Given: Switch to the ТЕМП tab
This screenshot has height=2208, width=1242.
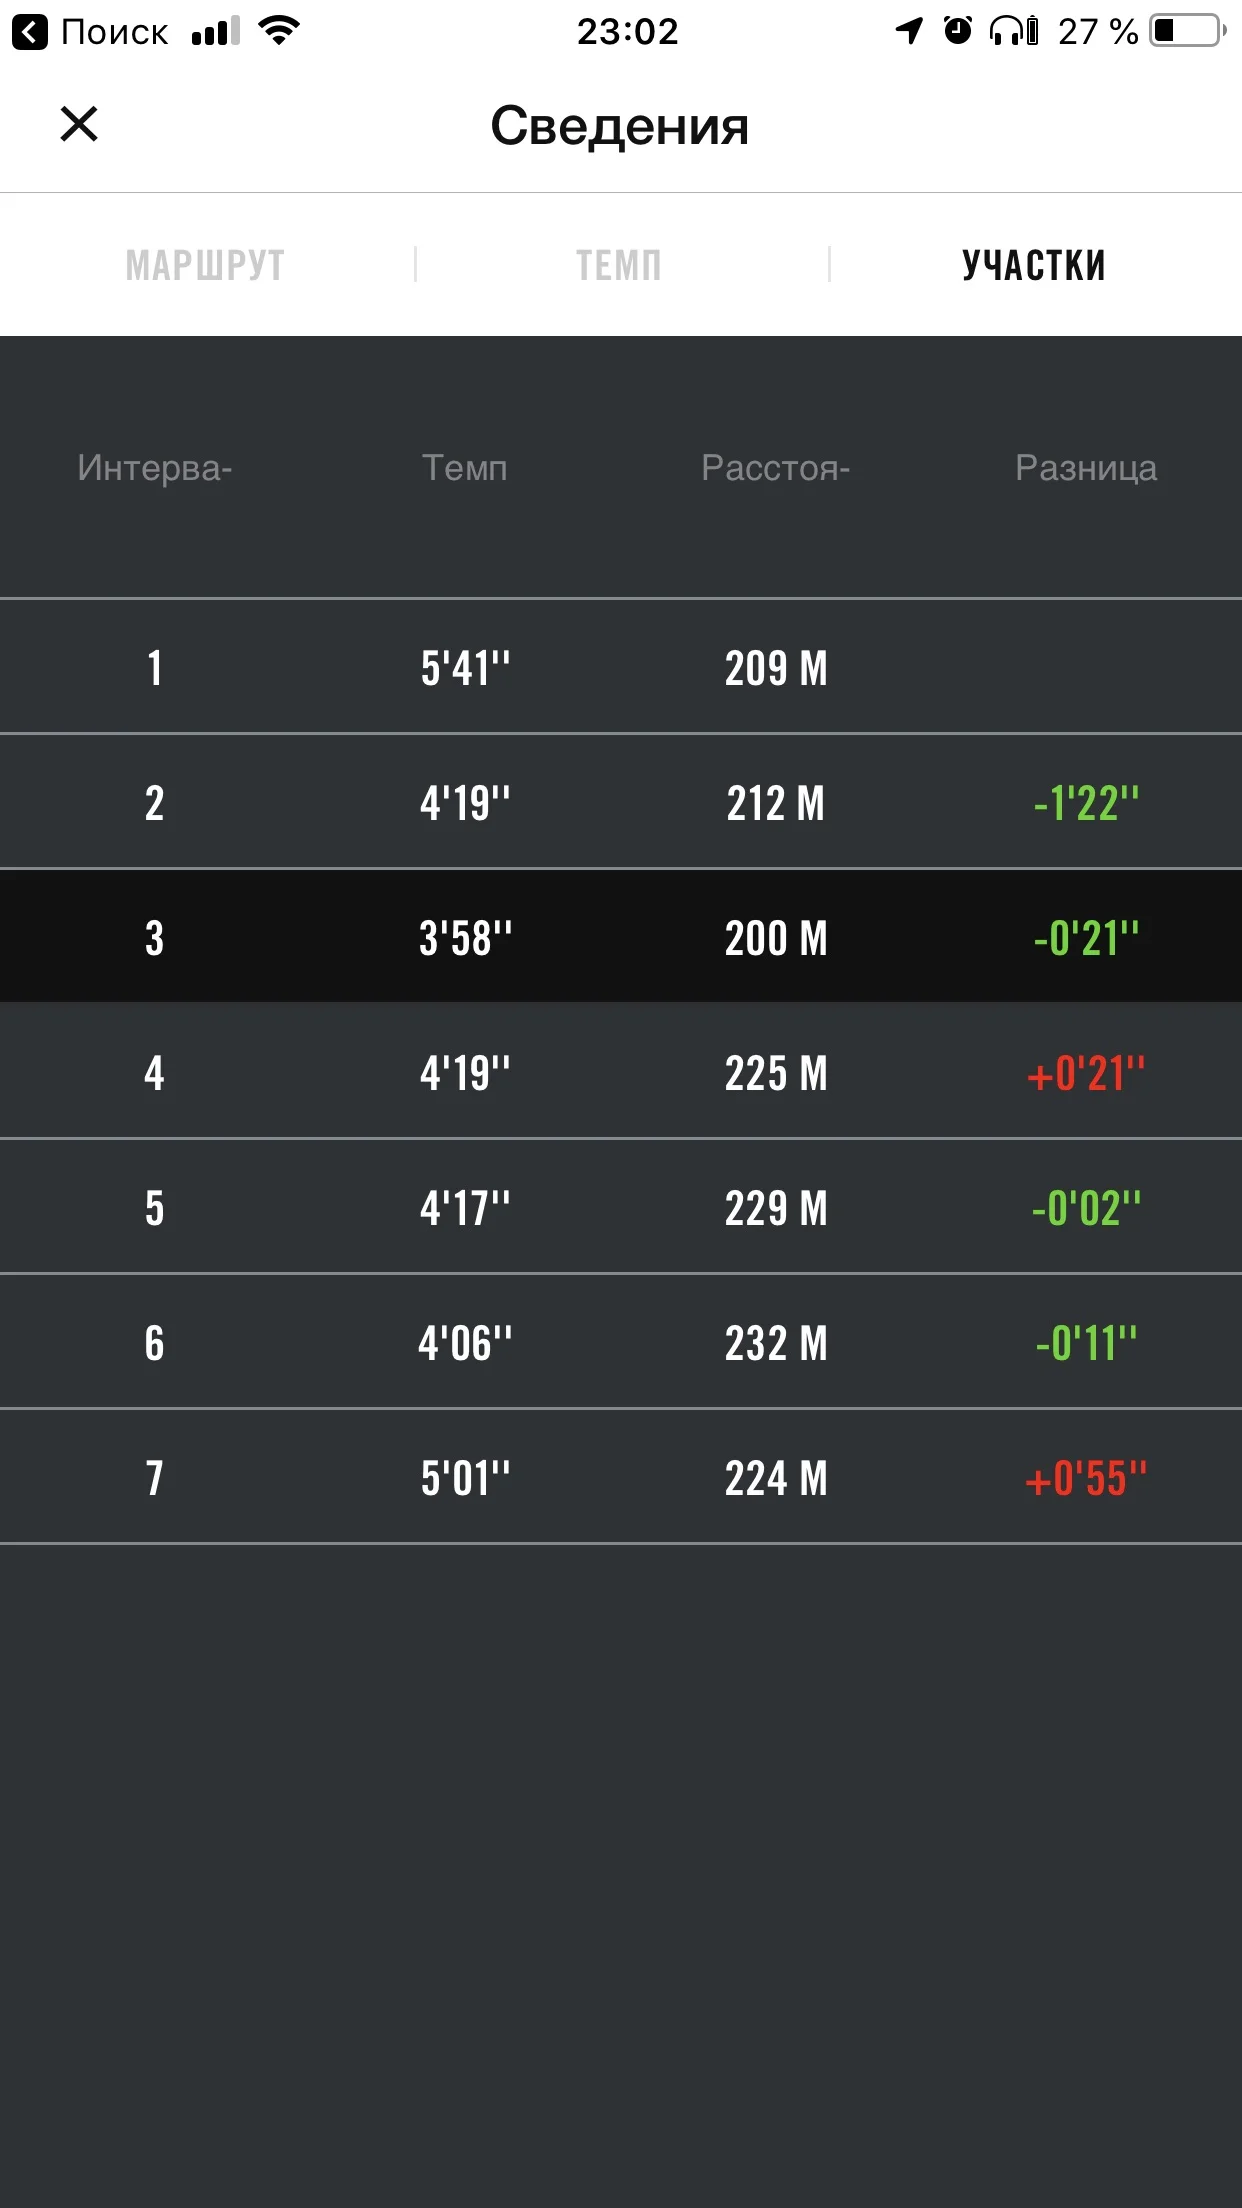Looking at the screenshot, I should (x=619, y=265).
